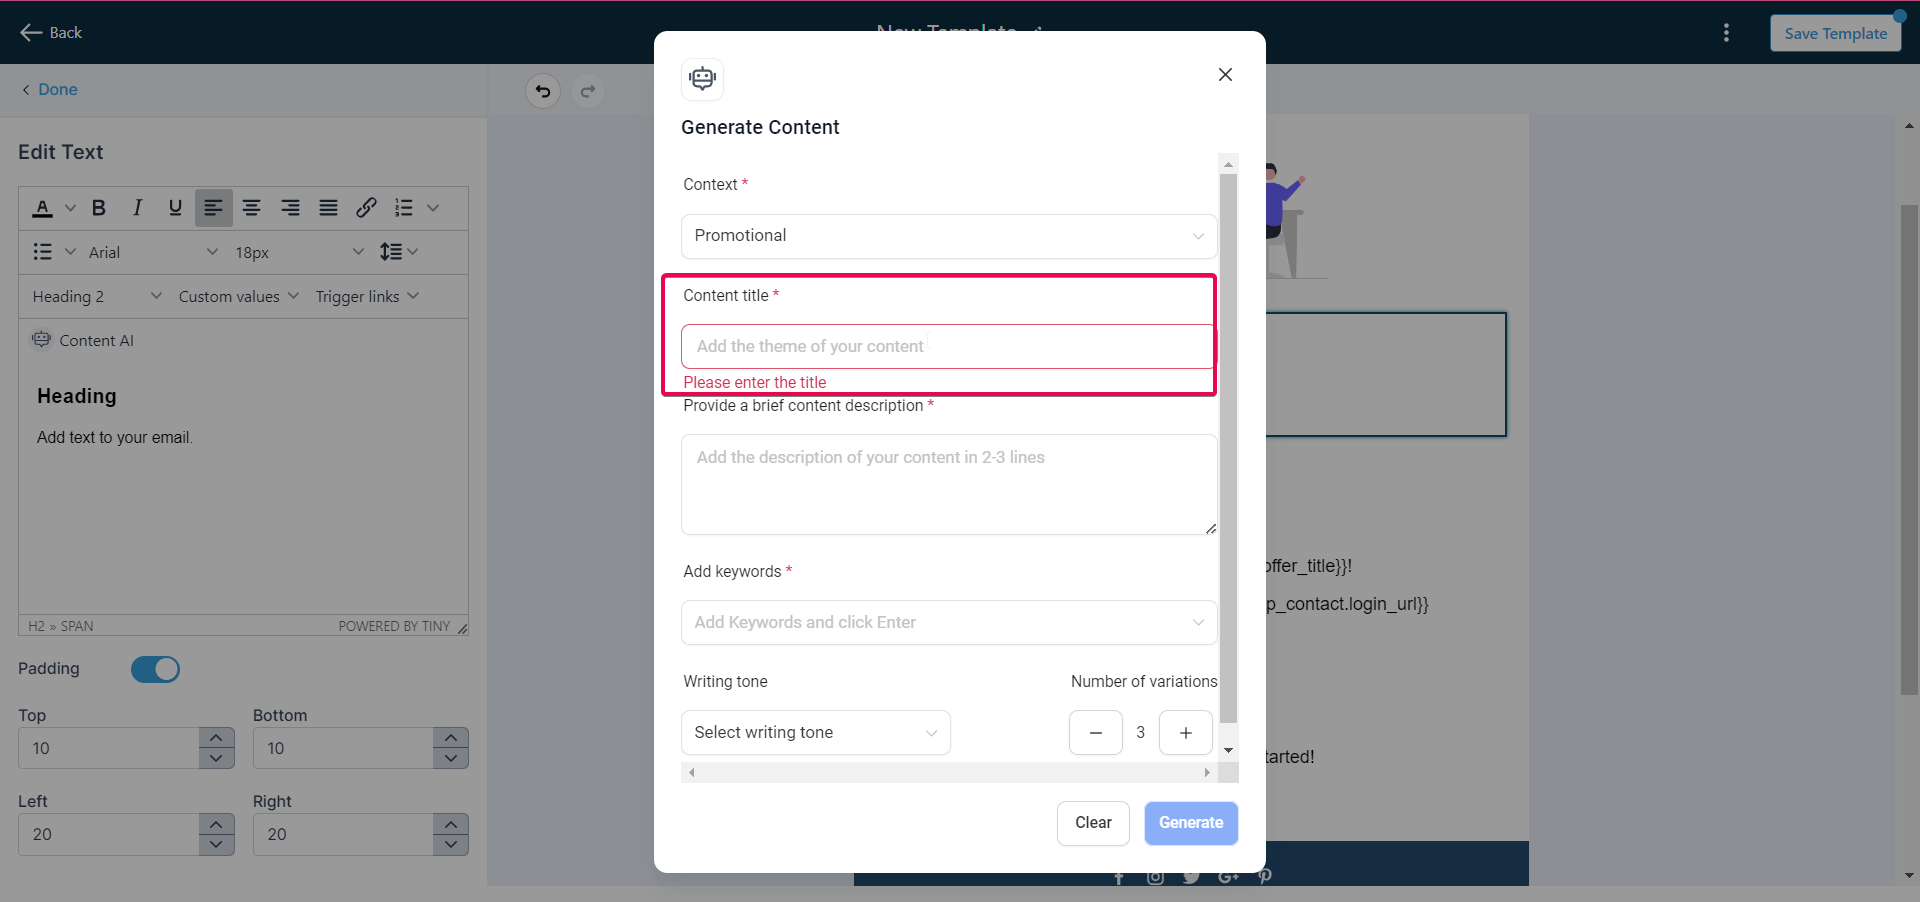1920x902 pixels.
Task: Open the three-dot options menu
Action: (x=1726, y=33)
